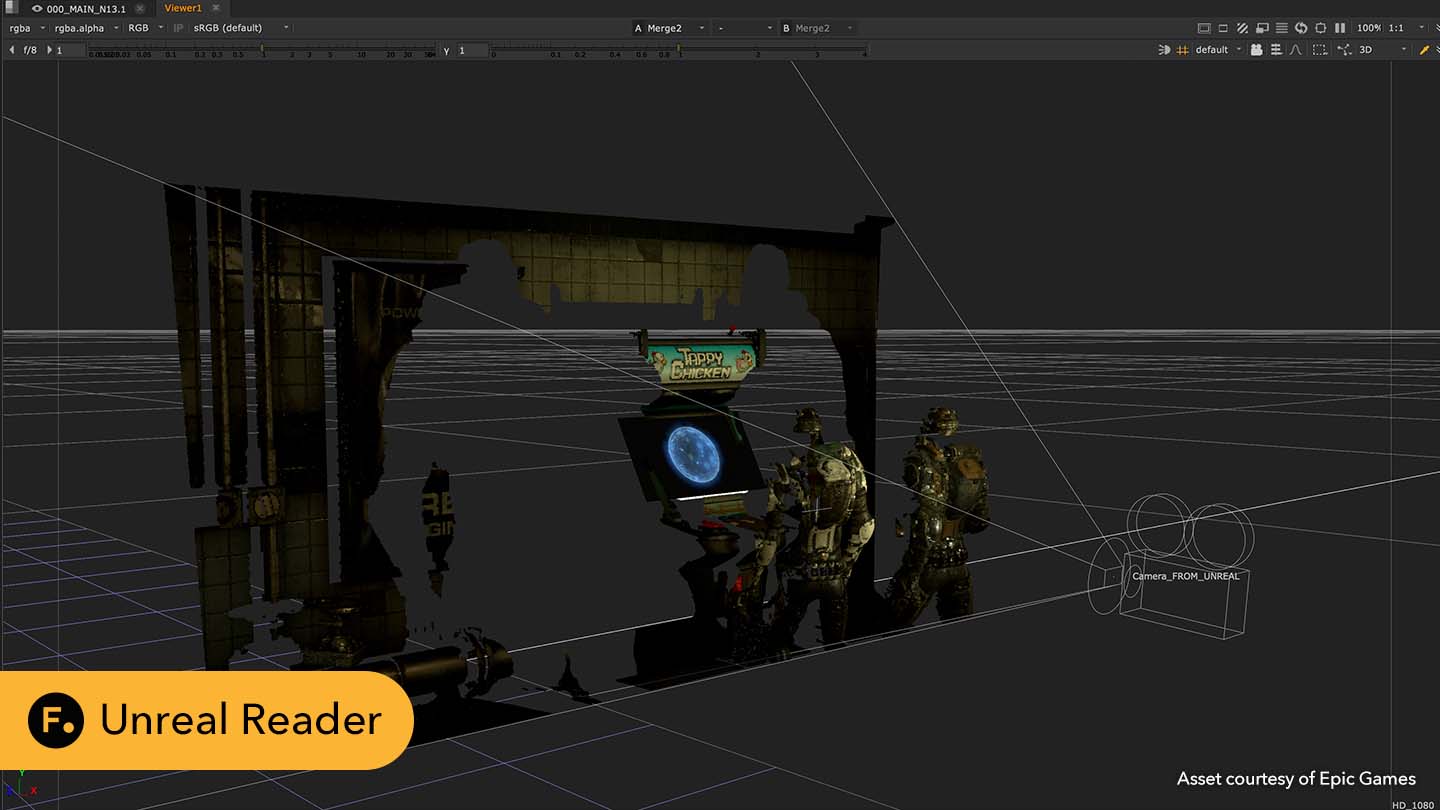The height and width of the screenshot is (810, 1440).
Task: Click the marquee selection mode icon
Action: (x=1320, y=49)
